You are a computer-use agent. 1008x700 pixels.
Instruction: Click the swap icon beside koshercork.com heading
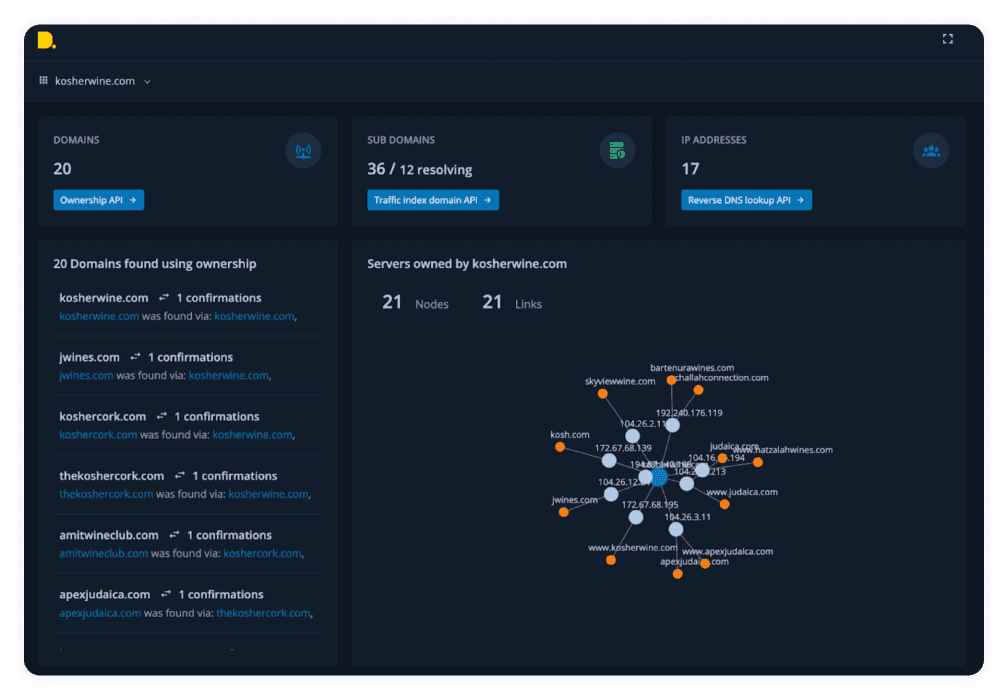coord(161,416)
